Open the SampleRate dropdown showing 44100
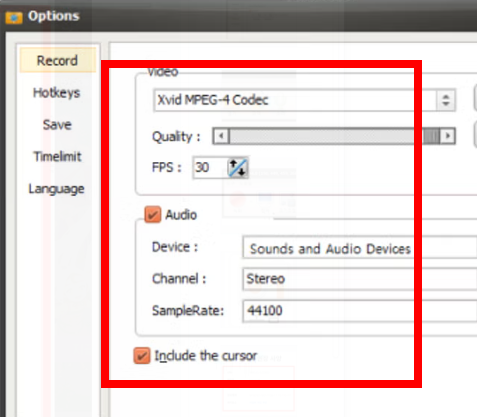Image resolution: width=477 pixels, height=417 pixels. click(x=360, y=311)
